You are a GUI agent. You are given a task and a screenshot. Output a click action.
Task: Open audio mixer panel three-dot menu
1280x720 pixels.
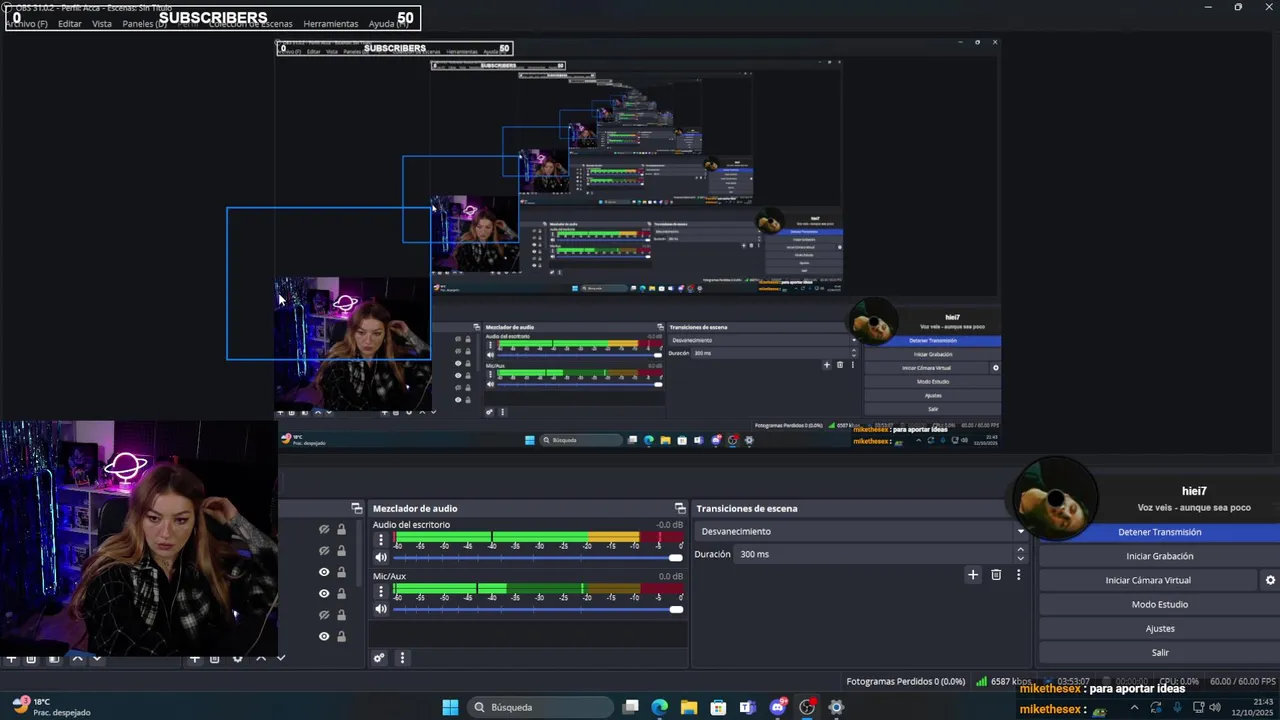(402, 658)
